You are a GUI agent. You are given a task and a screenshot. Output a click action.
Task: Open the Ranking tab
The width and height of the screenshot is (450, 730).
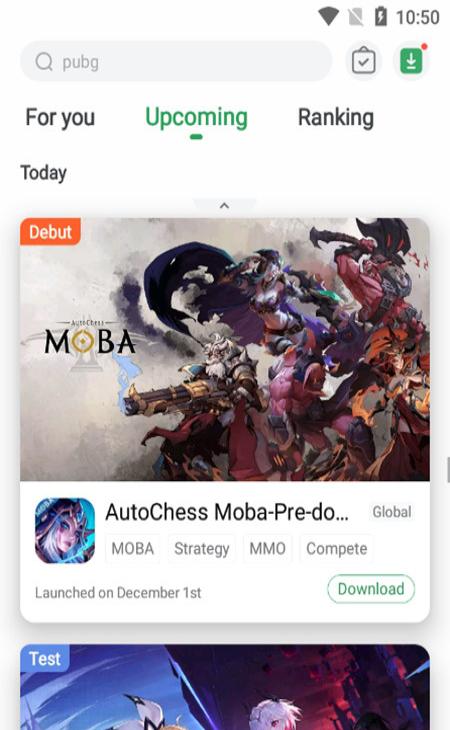point(336,117)
